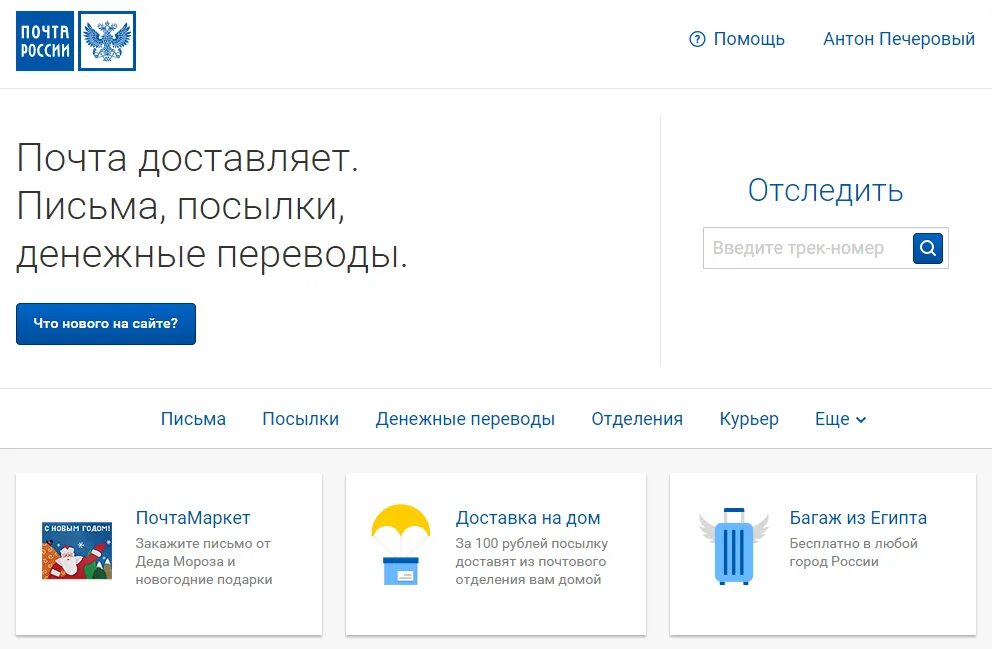992x649 pixels.
Task: Switch to the Посылки tab
Action: pos(301,419)
